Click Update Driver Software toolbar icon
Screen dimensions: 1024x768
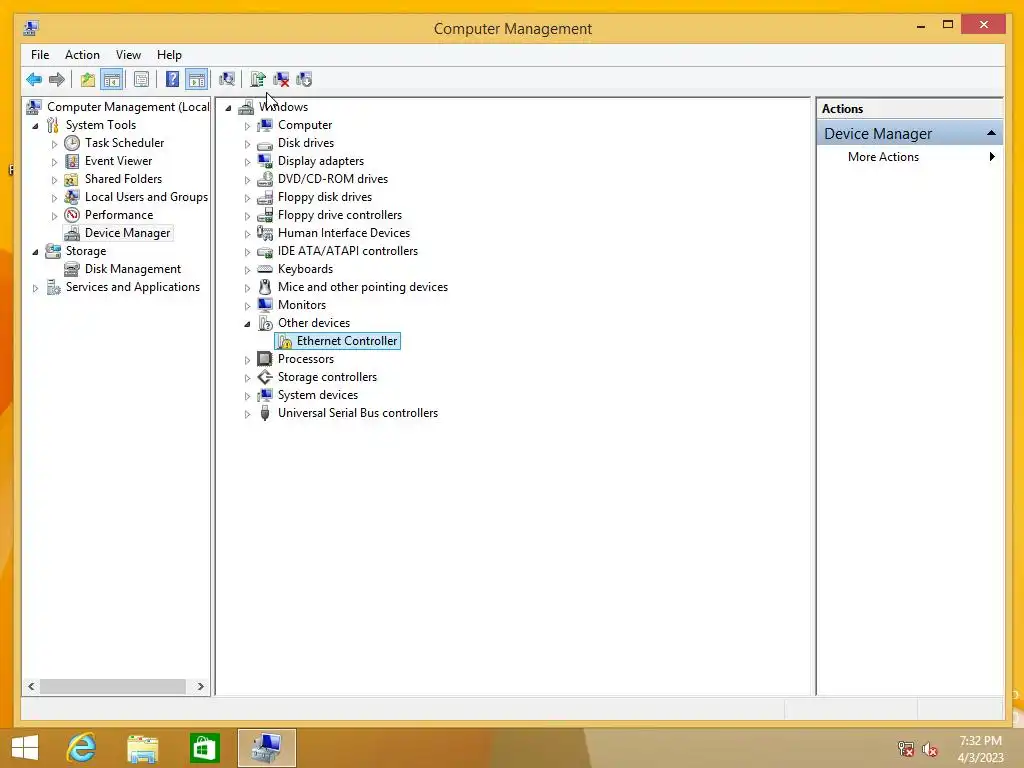click(x=258, y=80)
